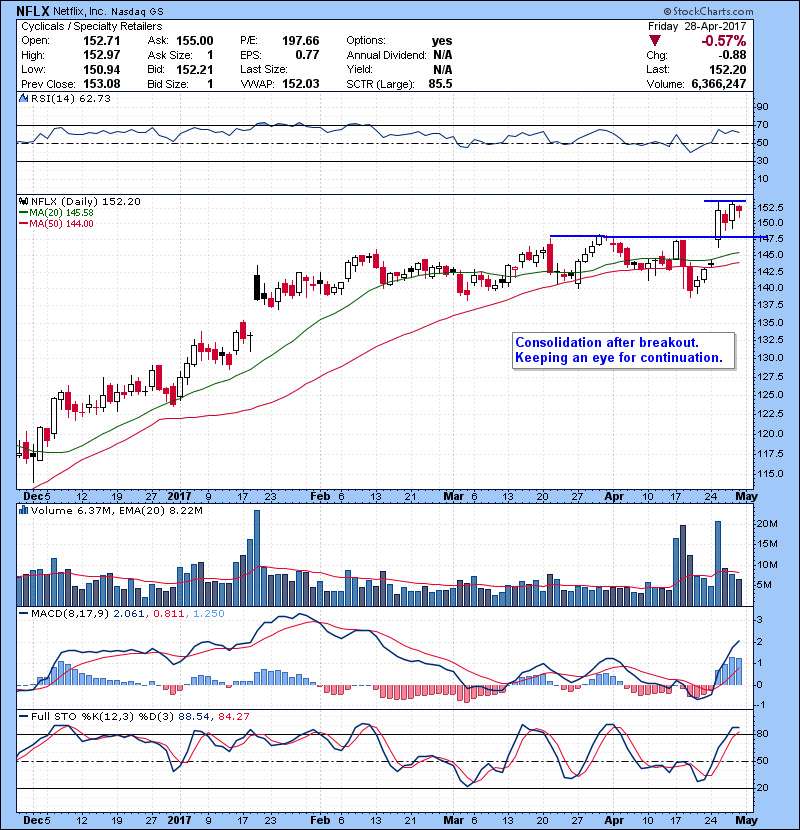Click the 'EMA(20) 8.22M' volume legend text
Image resolution: width=800 pixels, height=830 pixels.
pos(161,510)
